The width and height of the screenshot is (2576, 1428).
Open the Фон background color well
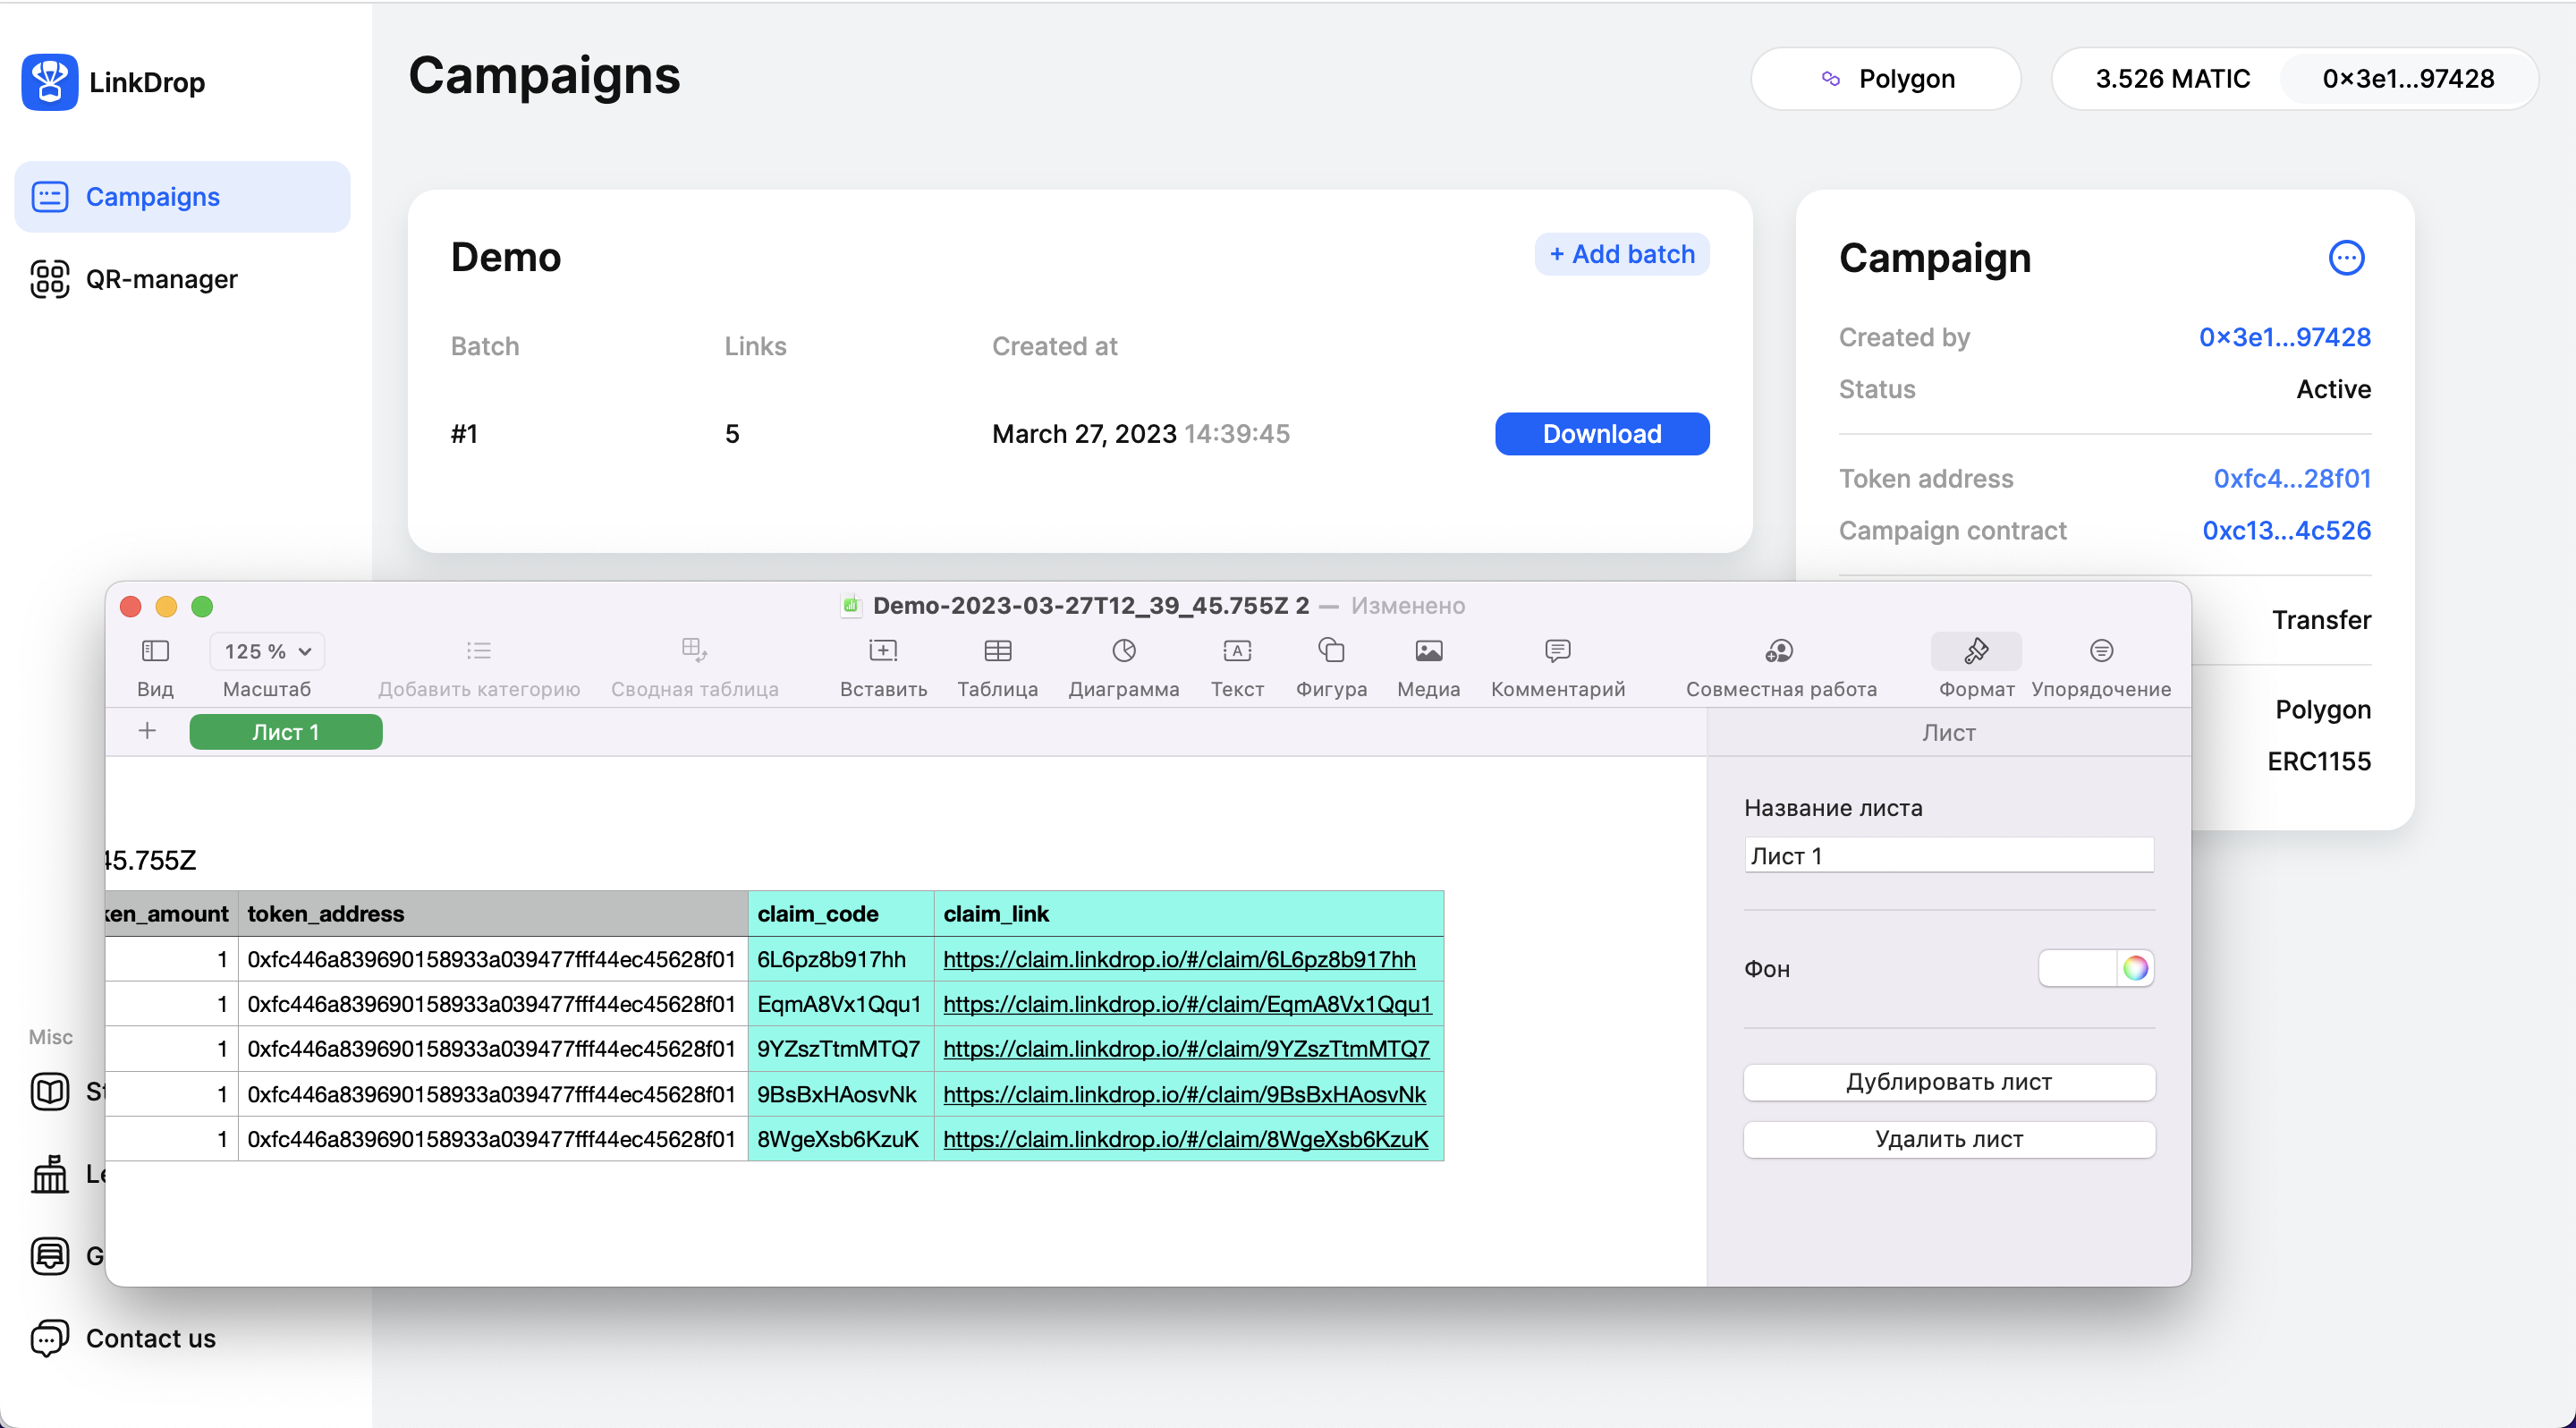tap(2077, 968)
